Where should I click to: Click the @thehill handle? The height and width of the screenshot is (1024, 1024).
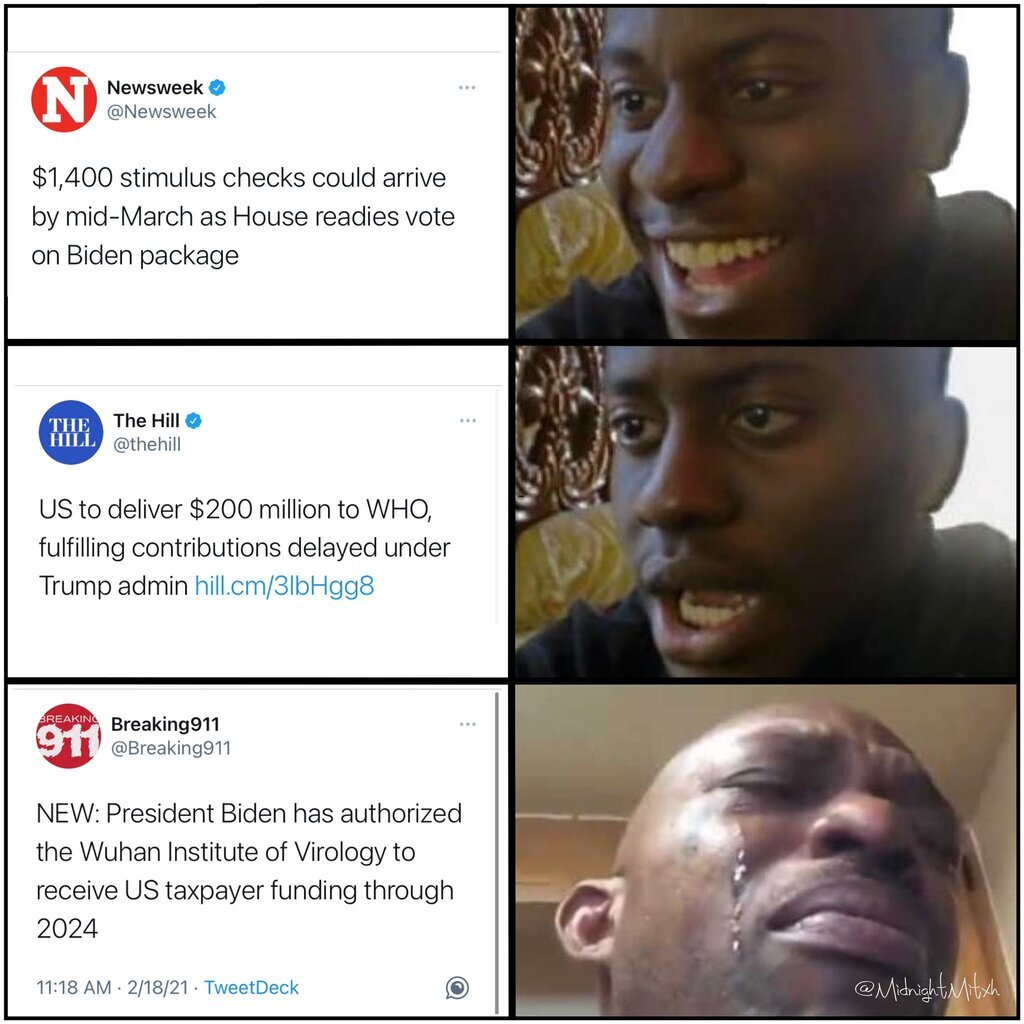(x=147, y=444)
